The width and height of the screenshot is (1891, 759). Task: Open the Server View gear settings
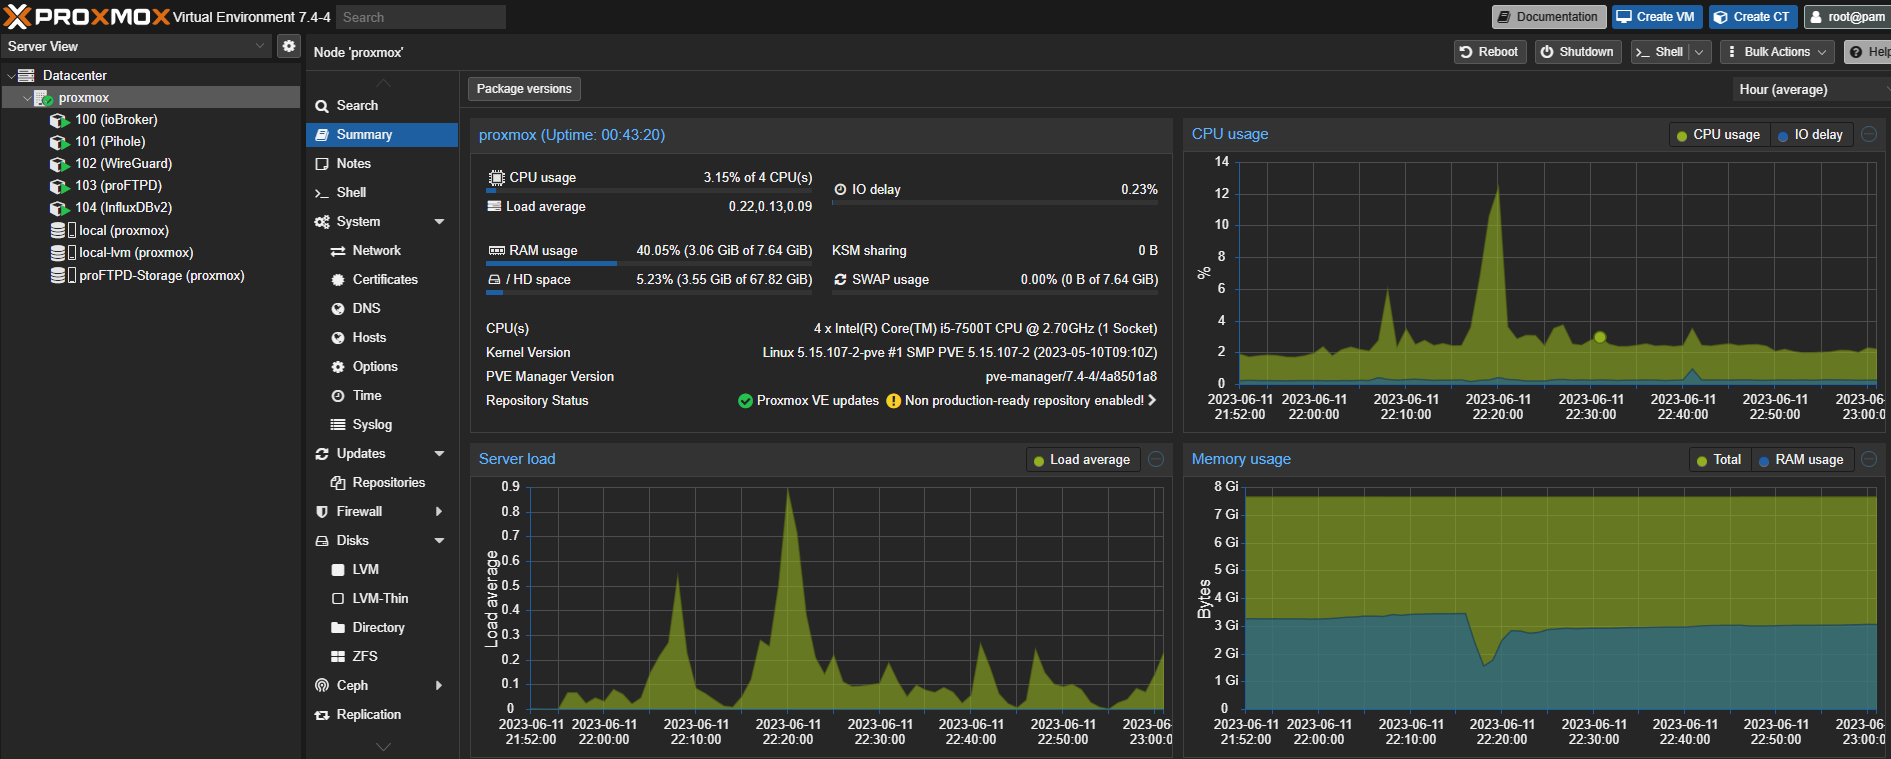289,46
